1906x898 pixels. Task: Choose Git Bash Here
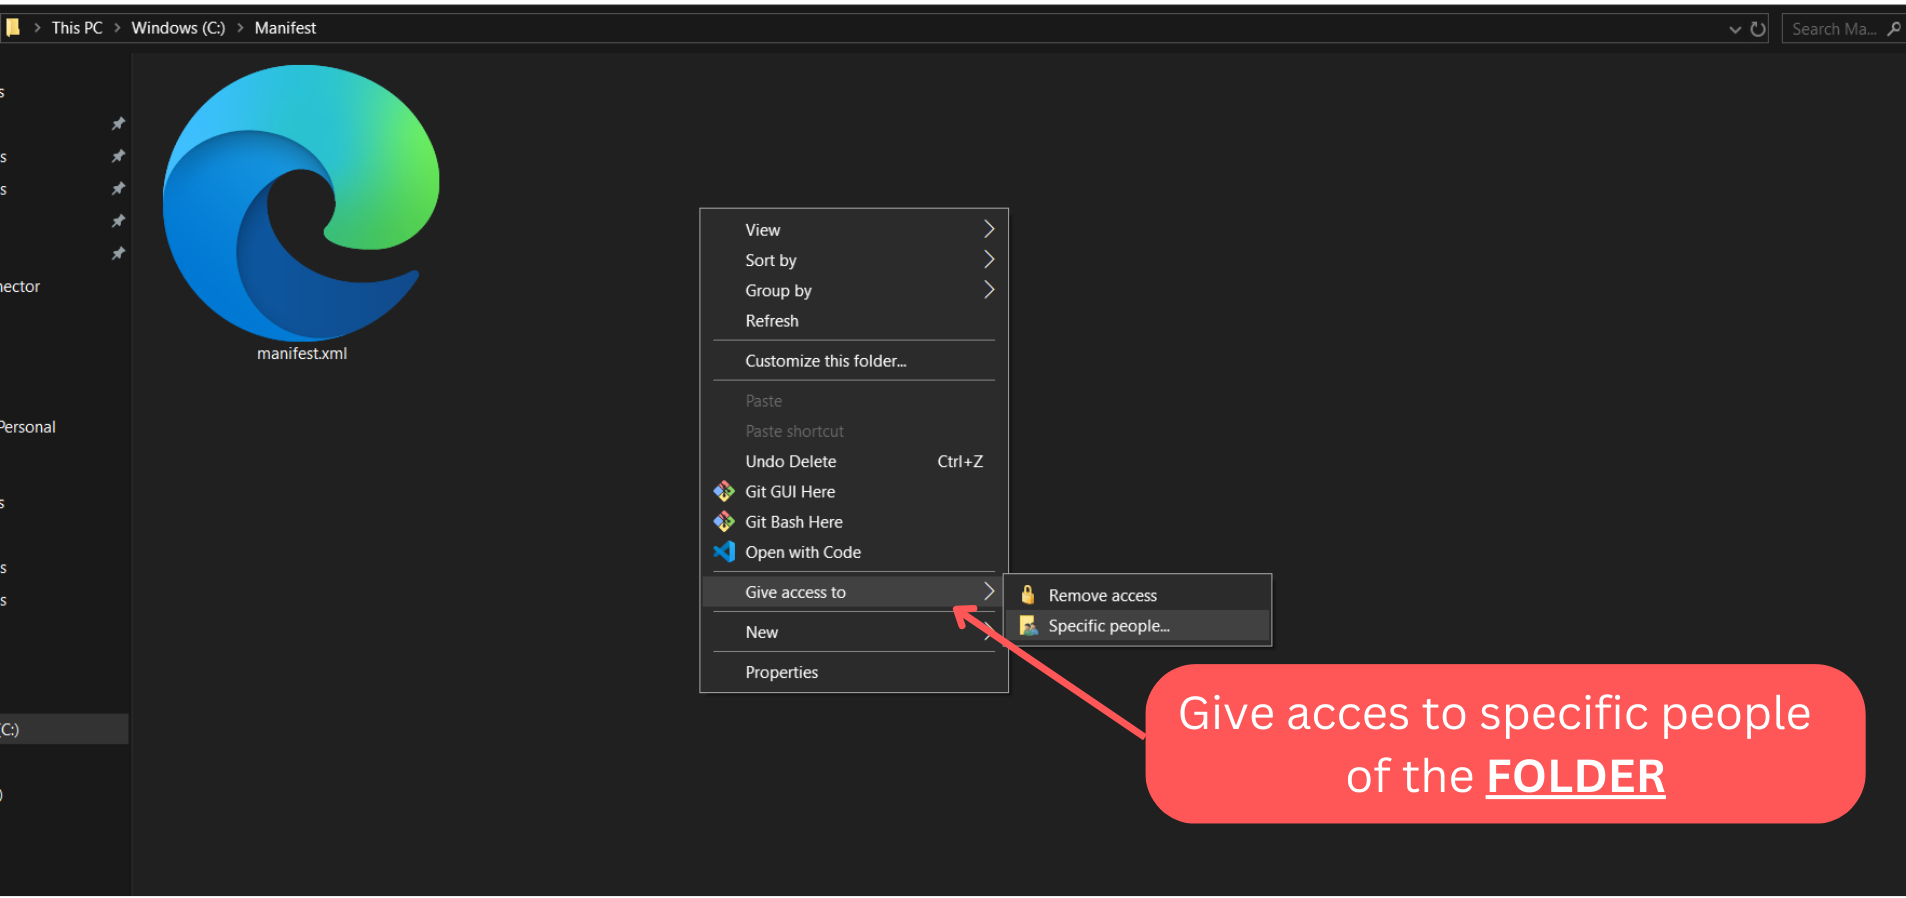(x=853, y=522)
